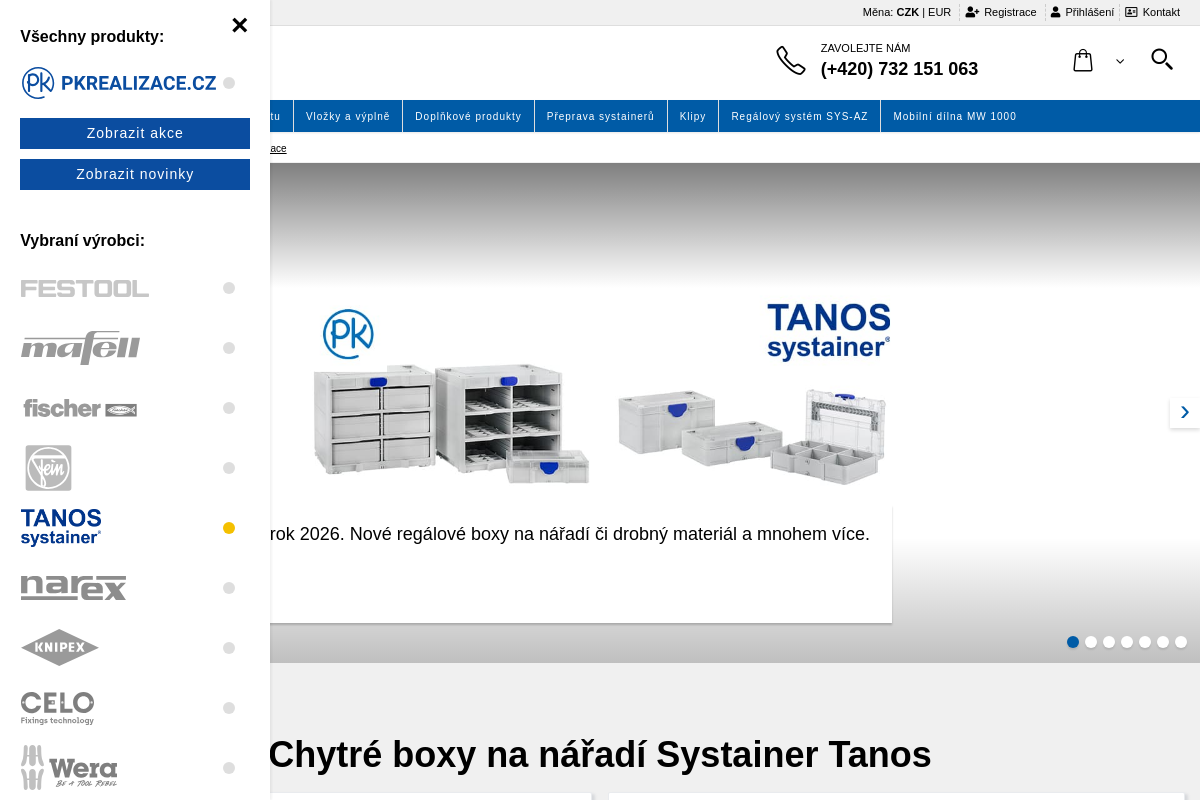Click the Tanos systainer banner logo
Screen dimensions: 1200x800
coord(828,331)
